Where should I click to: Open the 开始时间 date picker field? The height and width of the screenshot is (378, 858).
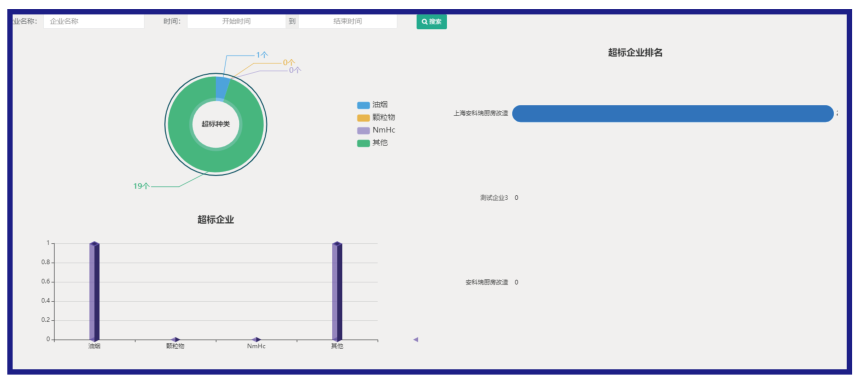pyautogui.click(x=236, y=21)
